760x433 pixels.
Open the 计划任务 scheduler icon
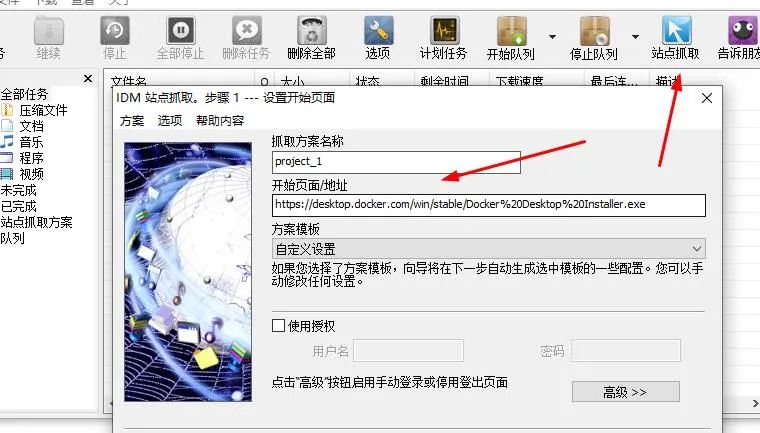click(444, 31)
